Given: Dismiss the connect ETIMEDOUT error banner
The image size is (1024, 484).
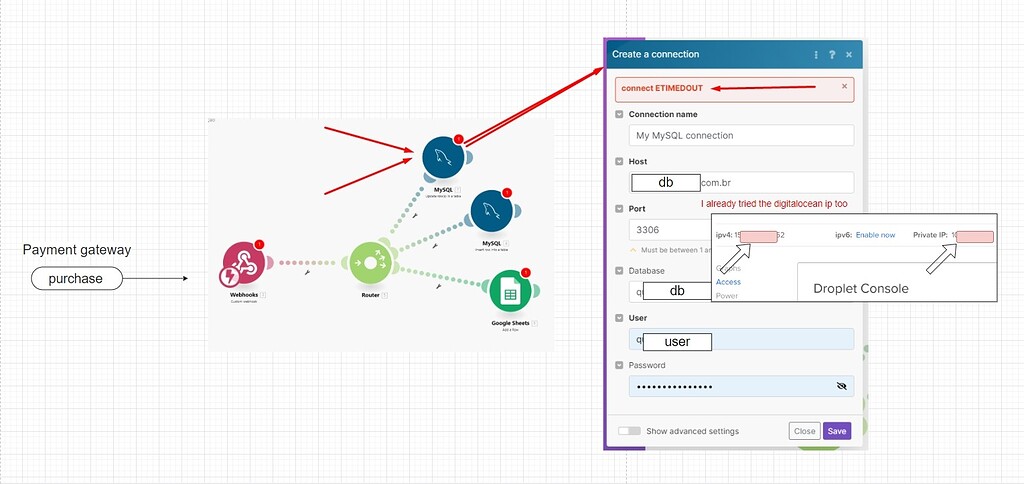Looking at the screenshot, I should 844,87.
